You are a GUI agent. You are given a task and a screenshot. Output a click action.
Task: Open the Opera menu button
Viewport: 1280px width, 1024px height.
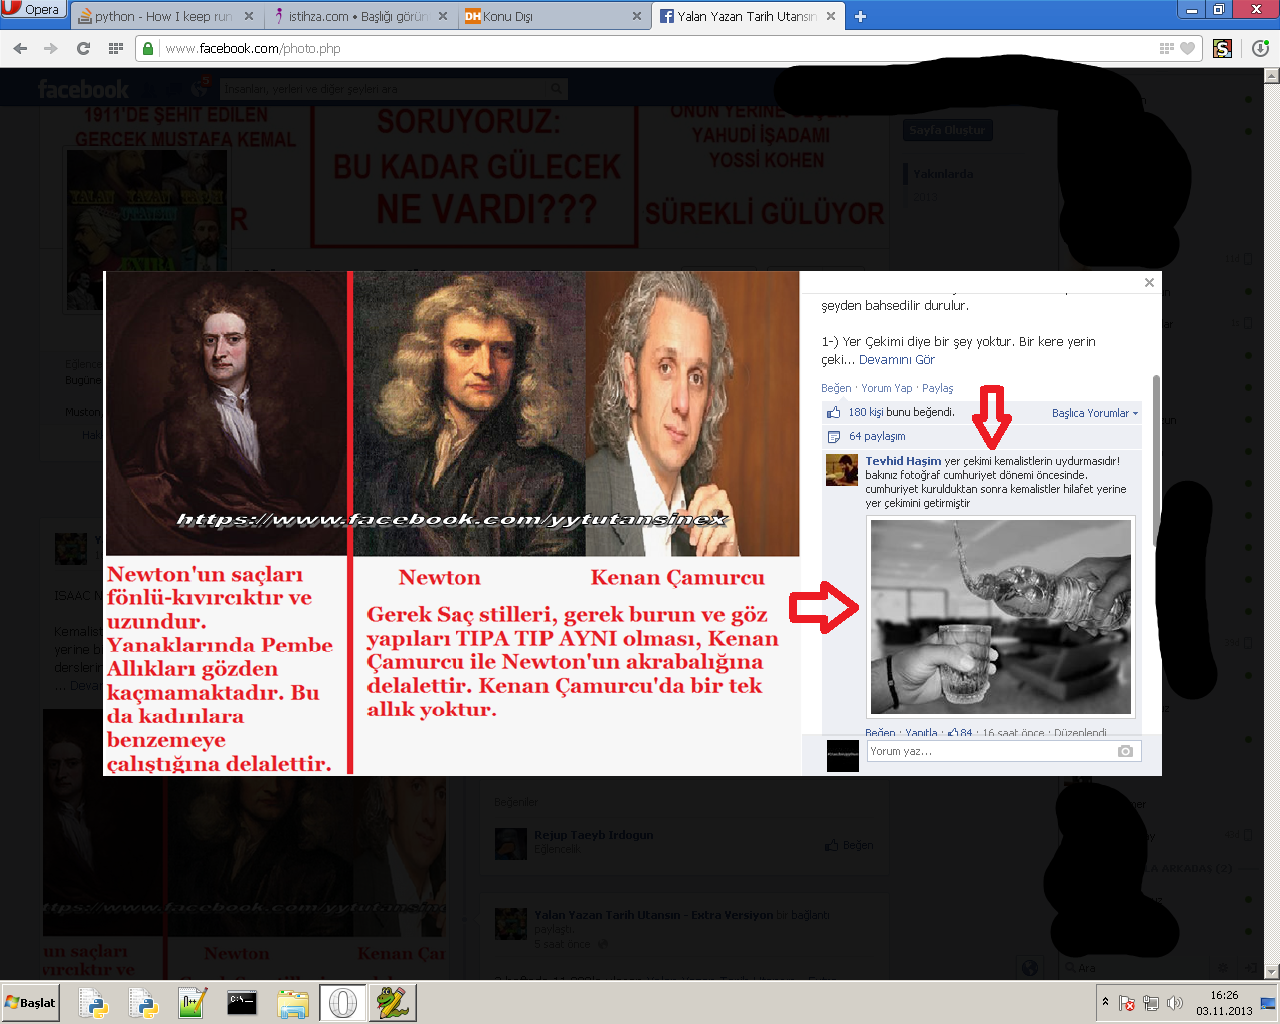(x=33, y=10)
